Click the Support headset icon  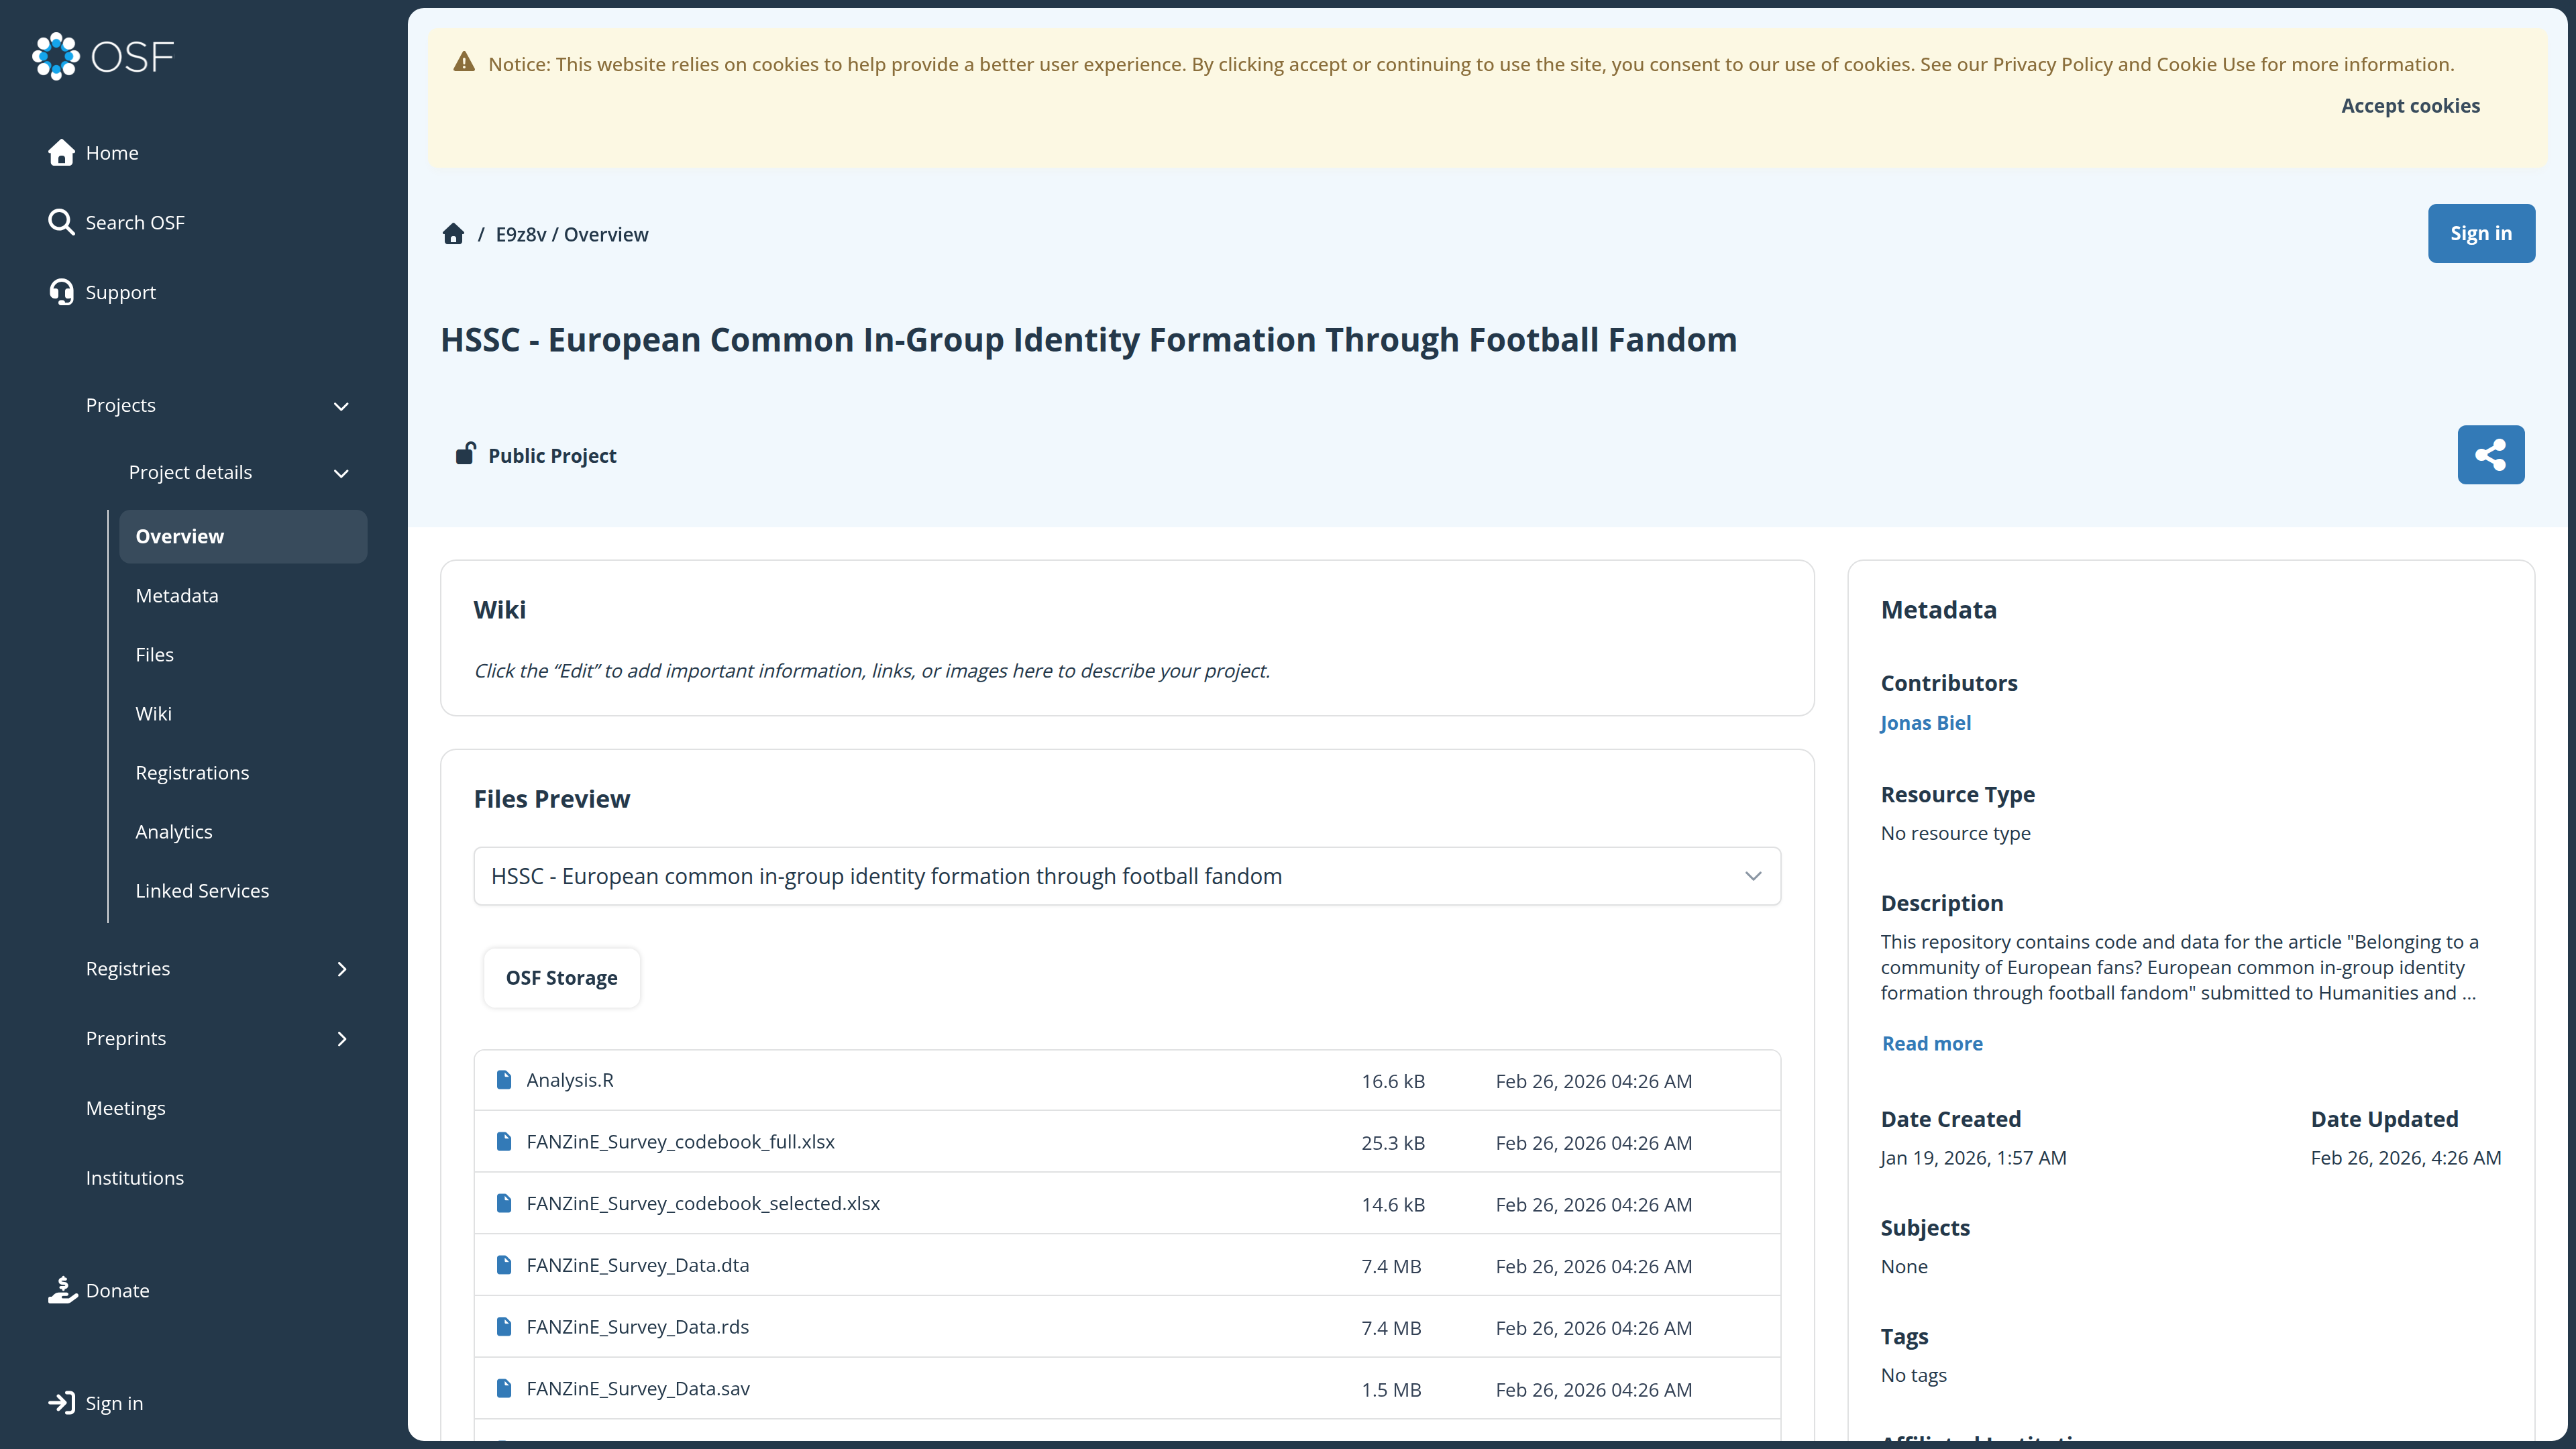(x=61, y=292)
